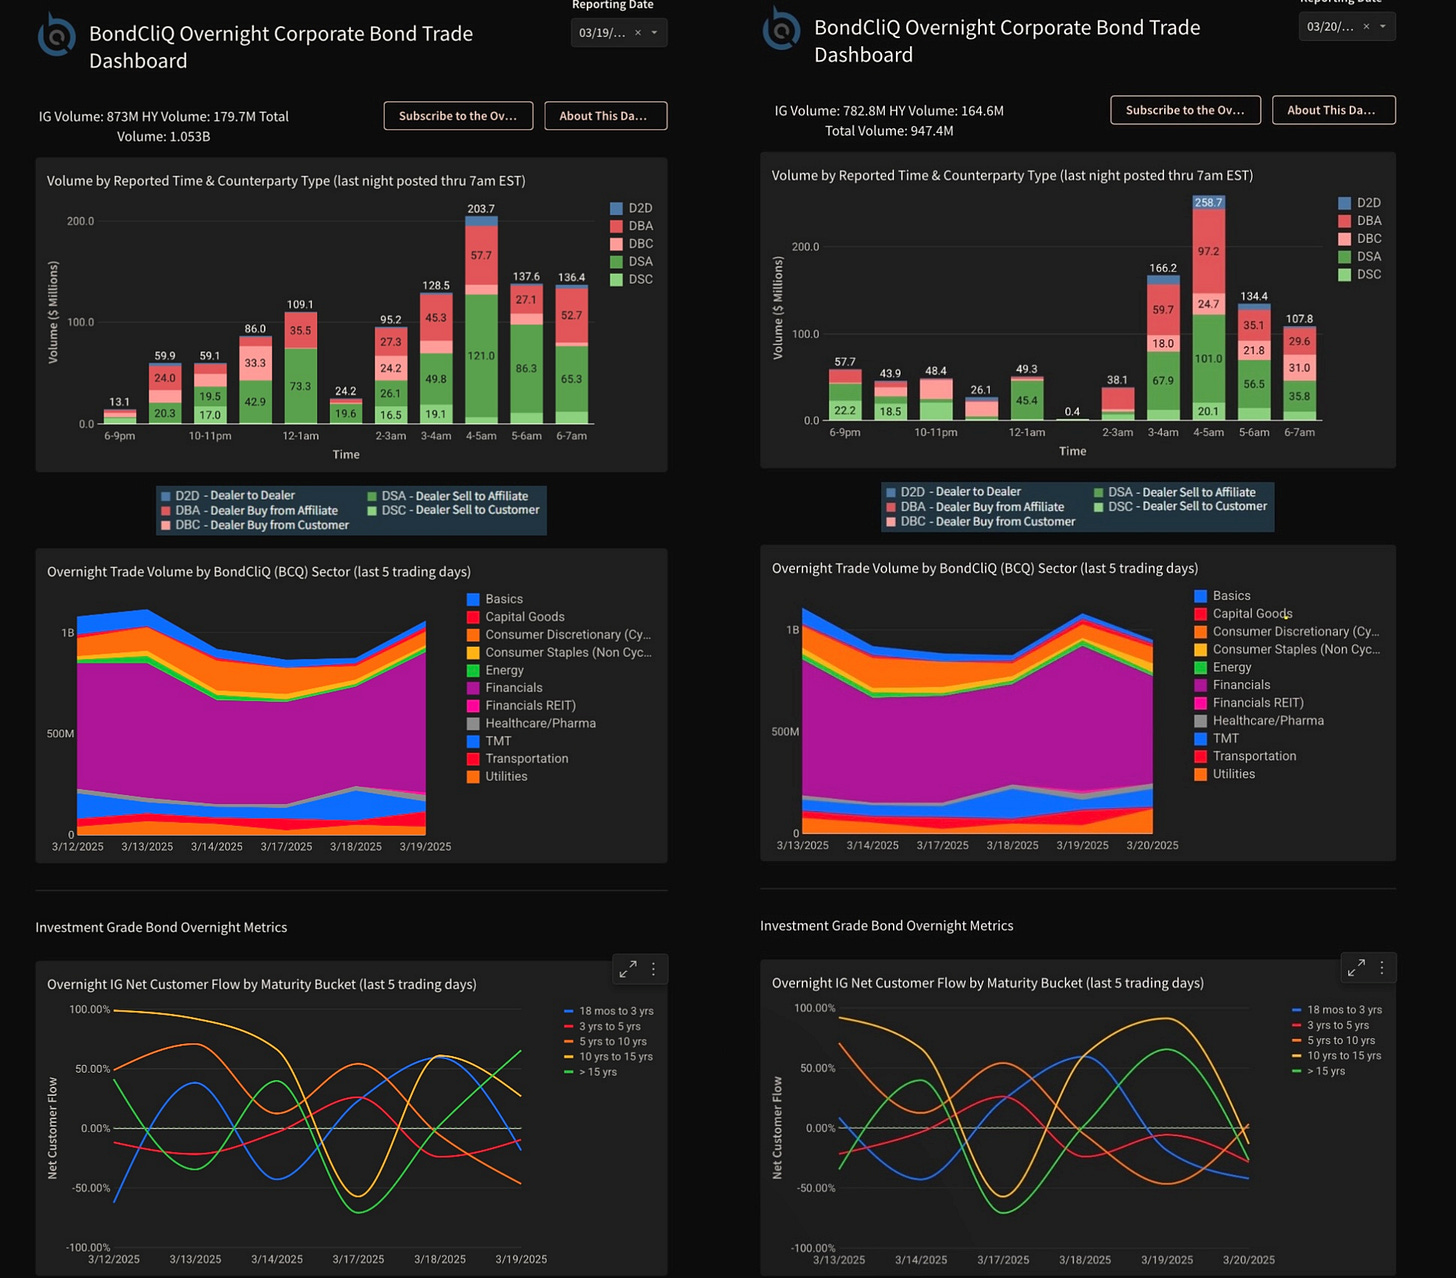The width and height of the screenshot is (1456, 1278).
Task: Clear the 03/19 reporting date with the x
Action: [638, 33]
